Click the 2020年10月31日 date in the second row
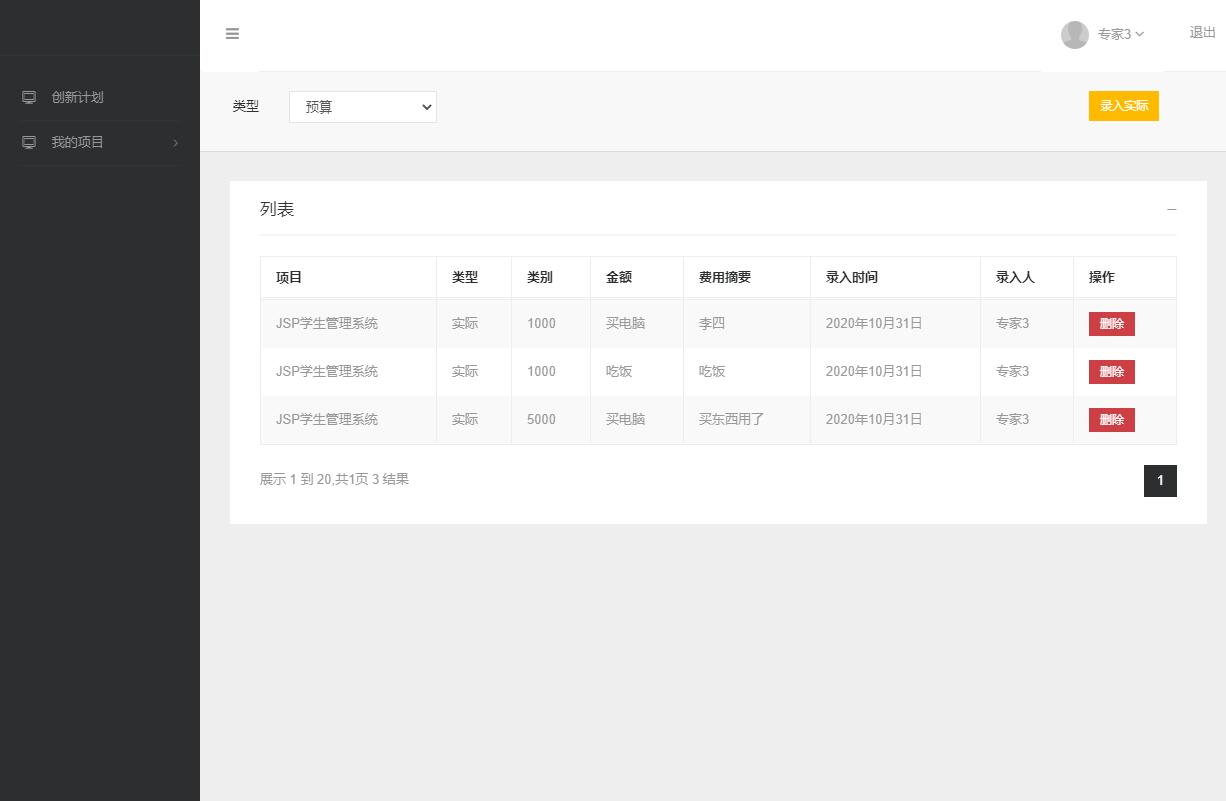The height and width of the screenshot is (801, 1226). (x=874, y=371)
